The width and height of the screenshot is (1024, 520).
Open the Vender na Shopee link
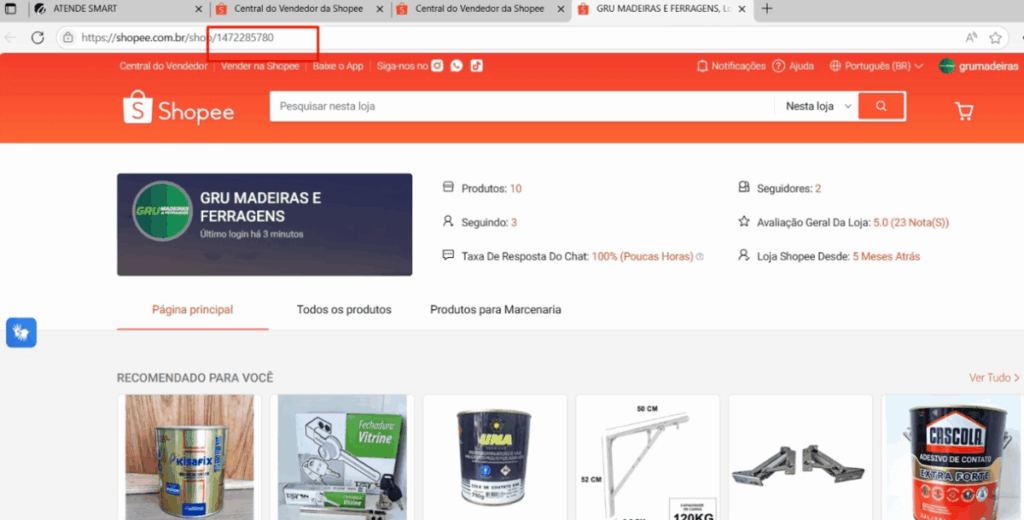click(x=260, y=66)
